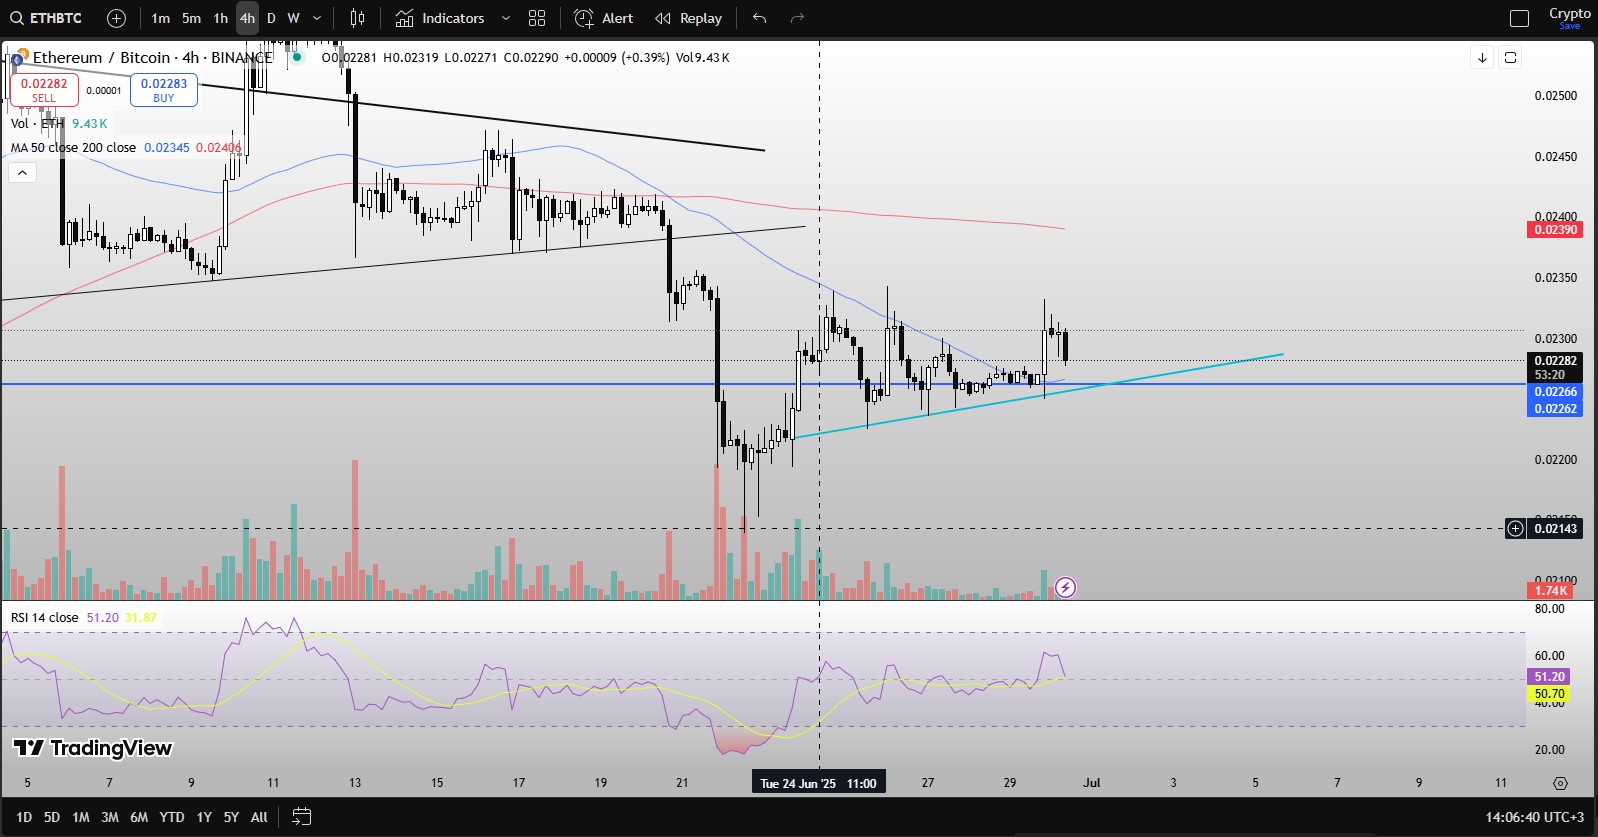The width and height of the screenshot is (1598, 837).
Task: Switch to the daily D timeframe
Action: point(271,18)
